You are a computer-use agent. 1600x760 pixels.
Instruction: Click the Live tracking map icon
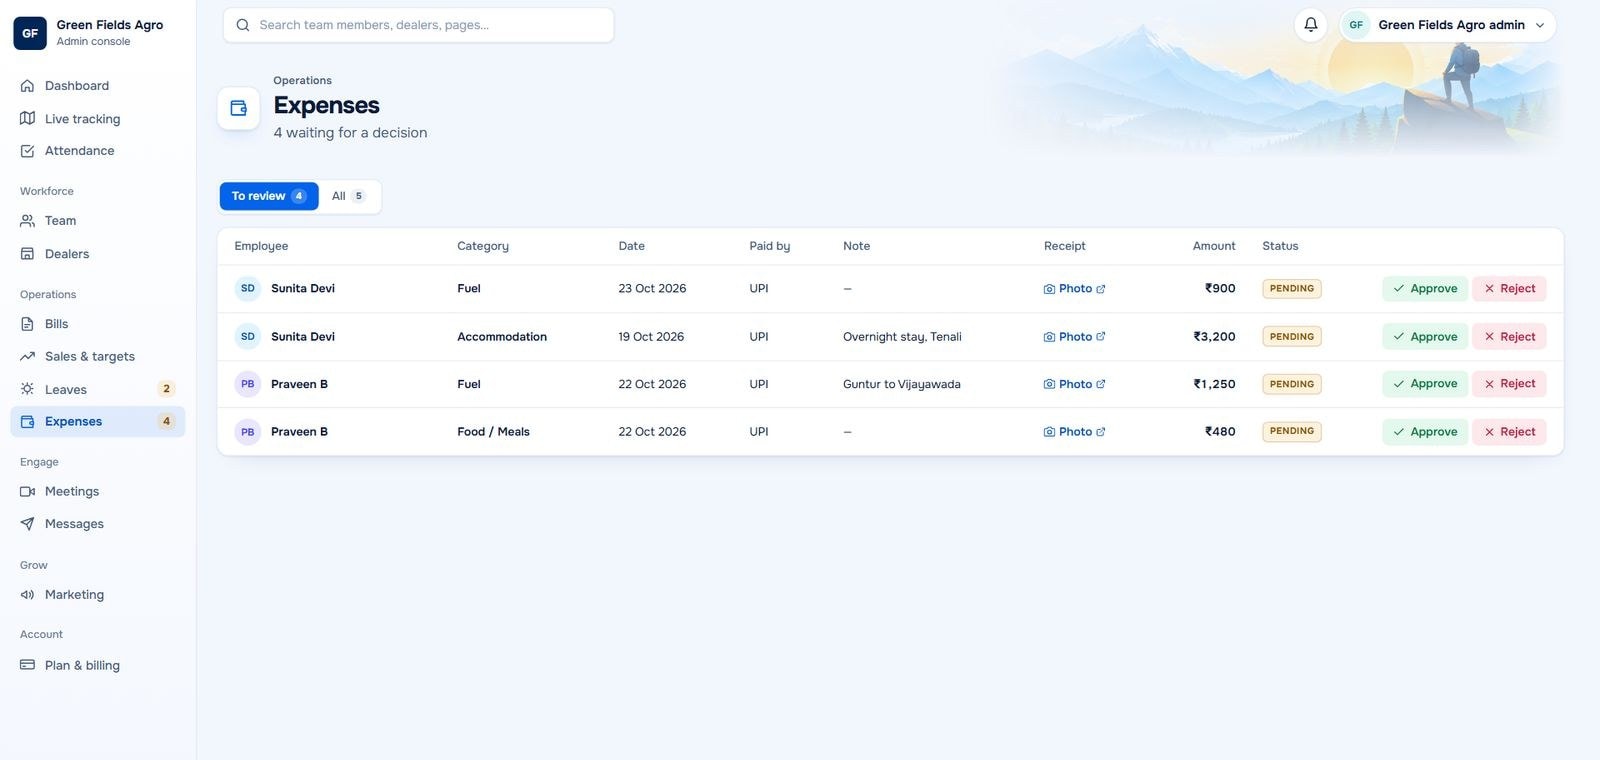pyautogui.click(x=28, y=118)
